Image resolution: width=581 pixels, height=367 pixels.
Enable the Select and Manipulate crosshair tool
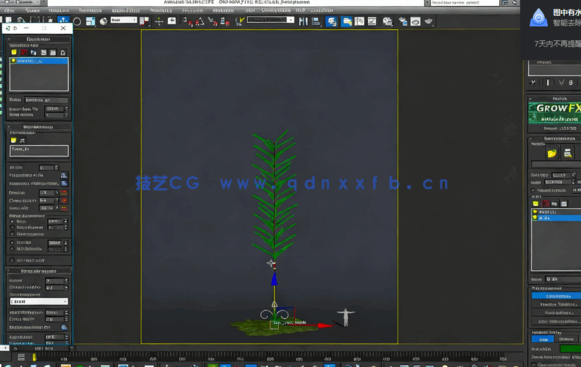tap(159, 22)
